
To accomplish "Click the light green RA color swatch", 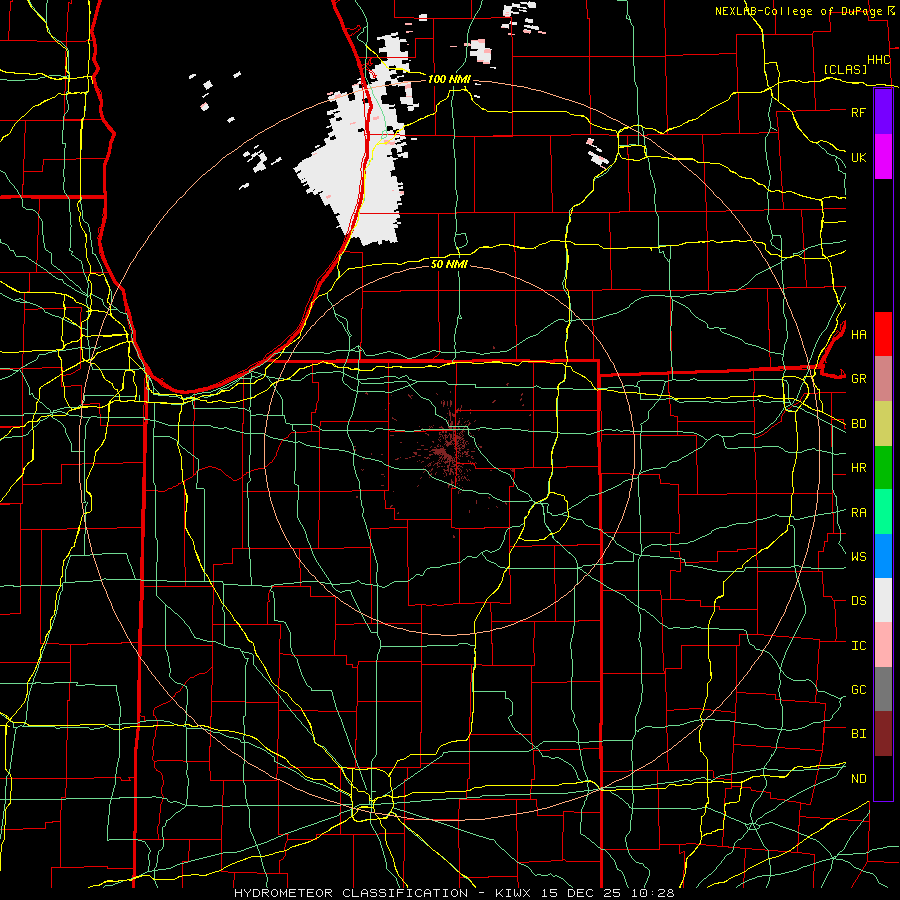I will [883, 512].
